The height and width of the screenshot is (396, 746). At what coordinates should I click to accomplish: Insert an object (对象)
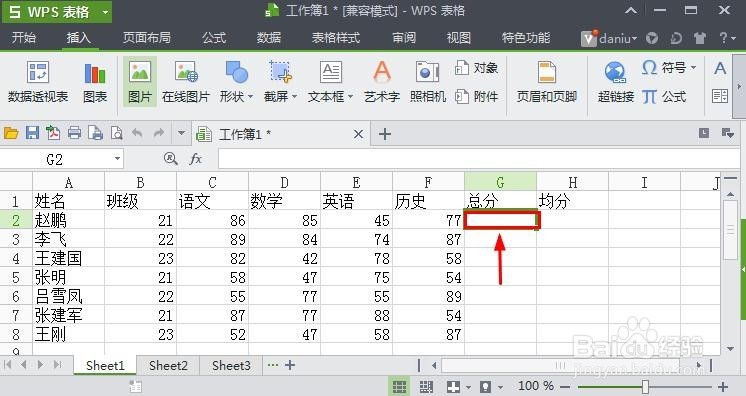coord(476,68)
